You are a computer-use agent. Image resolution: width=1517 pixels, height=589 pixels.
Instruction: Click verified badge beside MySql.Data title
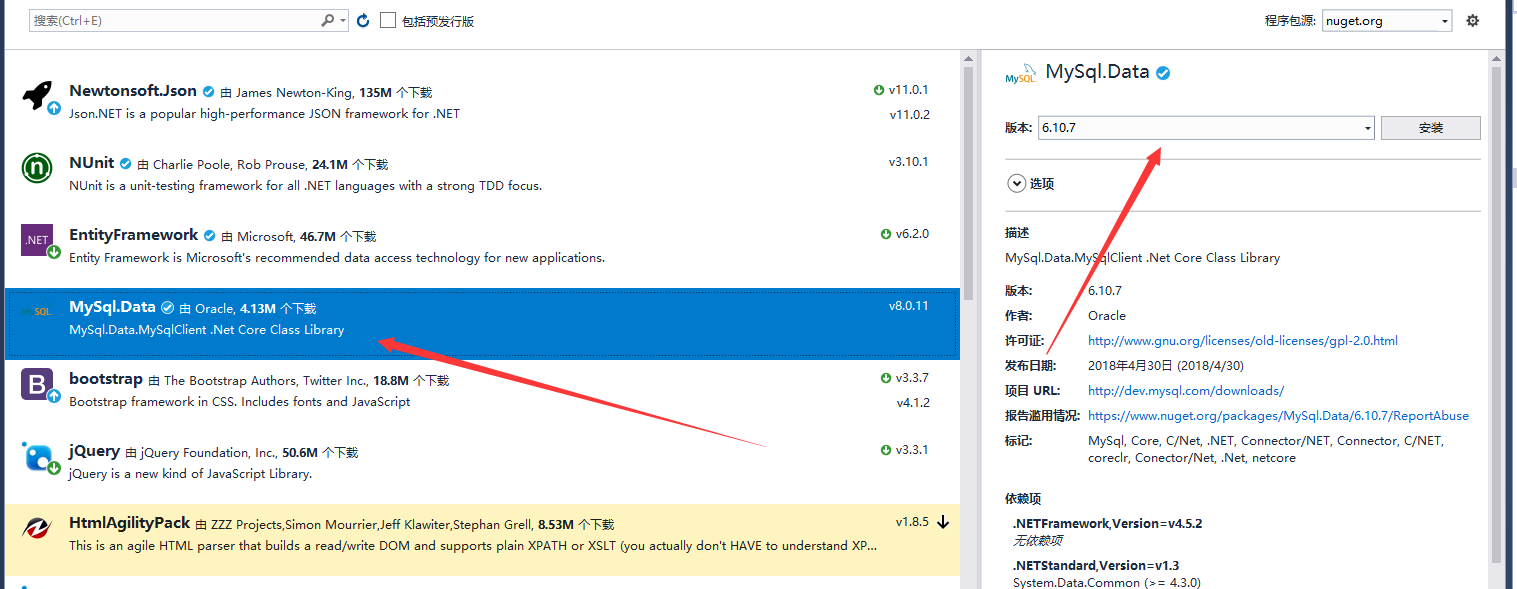tap(1163, 73)
